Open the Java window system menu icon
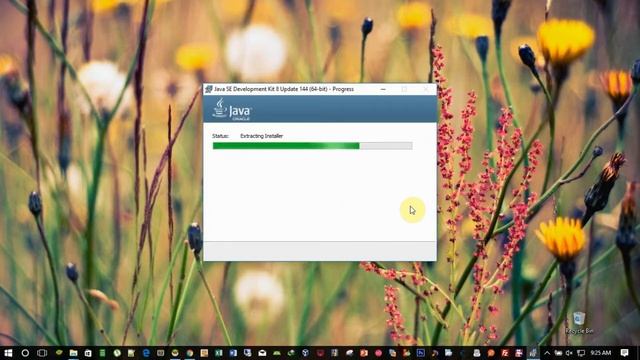640x360 pixels. 209,89
